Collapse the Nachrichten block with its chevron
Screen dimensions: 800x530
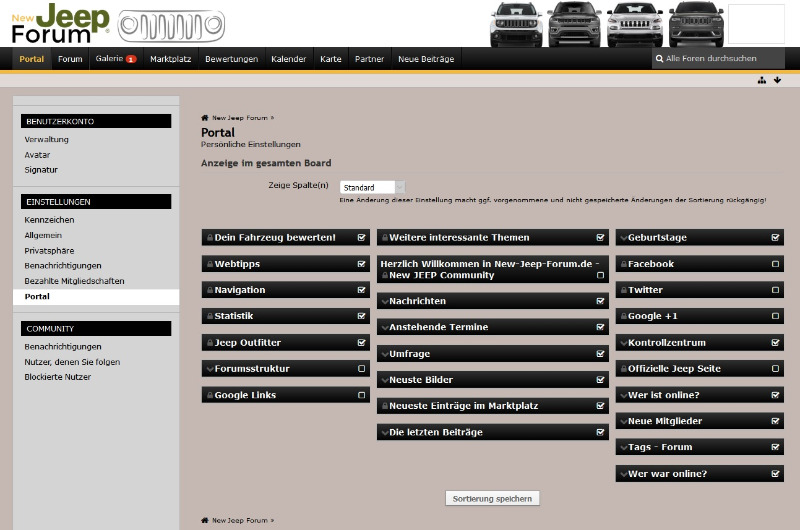click(x=384, y=301)
